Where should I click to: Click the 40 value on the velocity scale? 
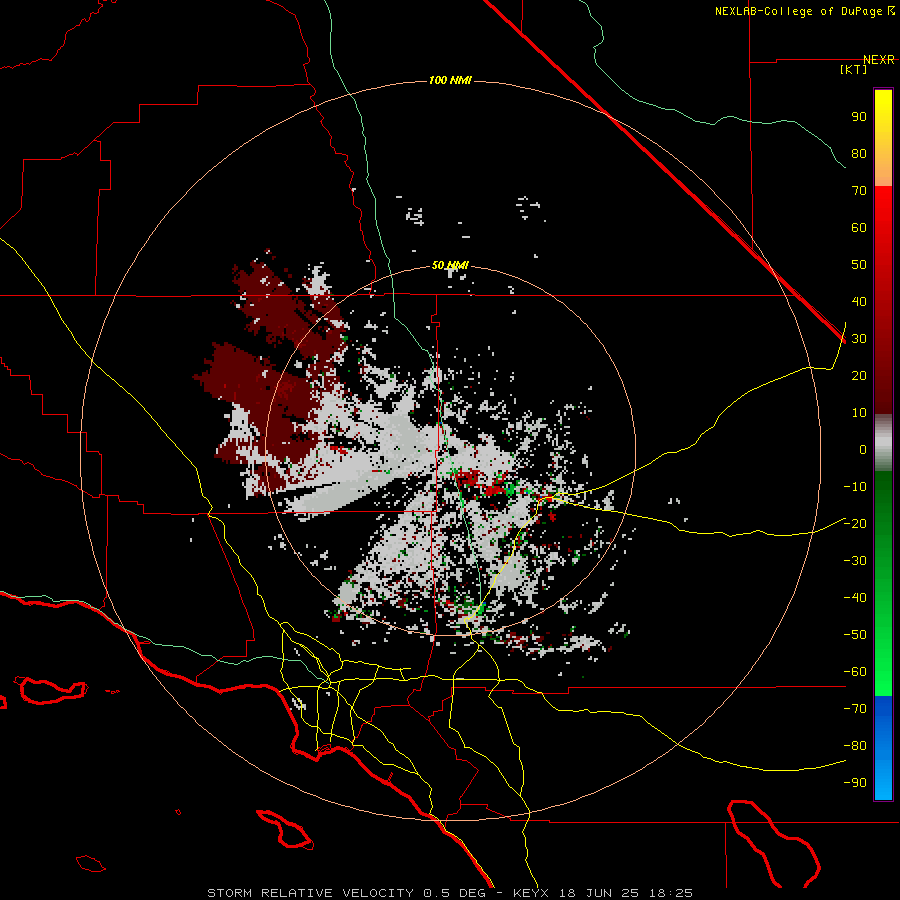tap(859, 301)
